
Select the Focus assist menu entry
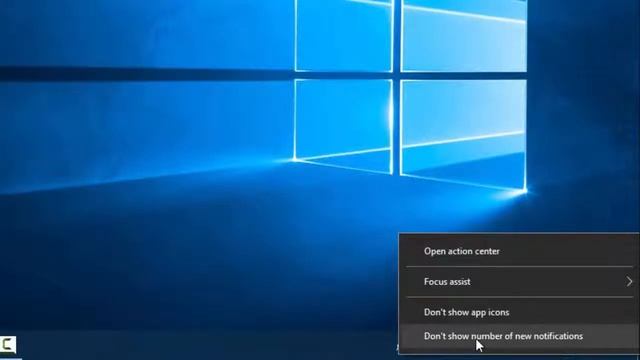click(519, 282)
